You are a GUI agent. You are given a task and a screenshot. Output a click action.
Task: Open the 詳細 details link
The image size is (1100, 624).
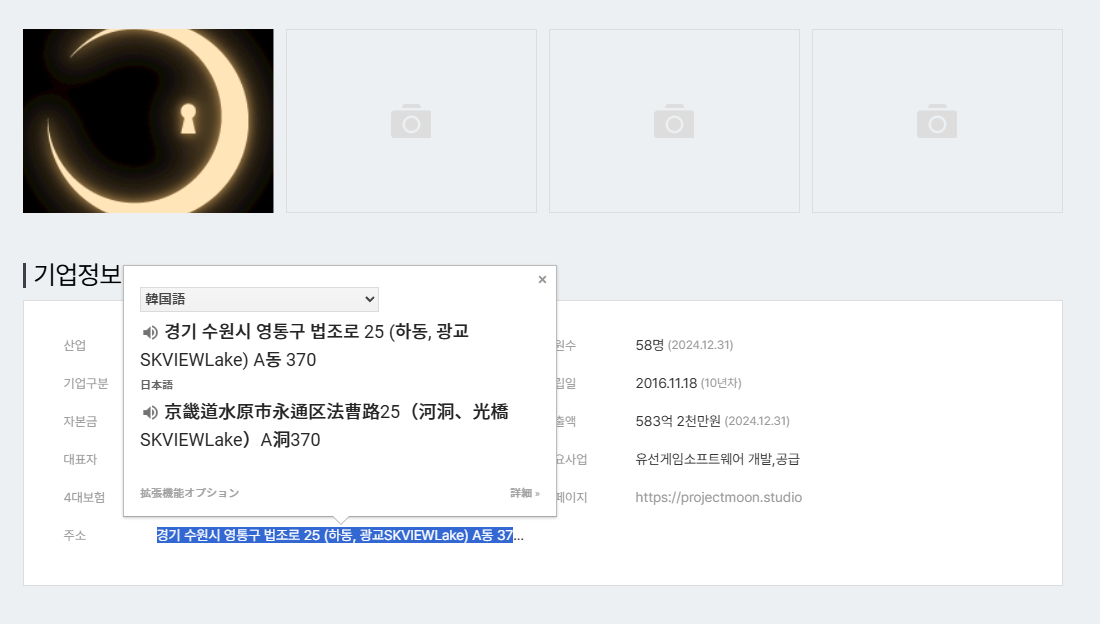click(x=525, y=493)
